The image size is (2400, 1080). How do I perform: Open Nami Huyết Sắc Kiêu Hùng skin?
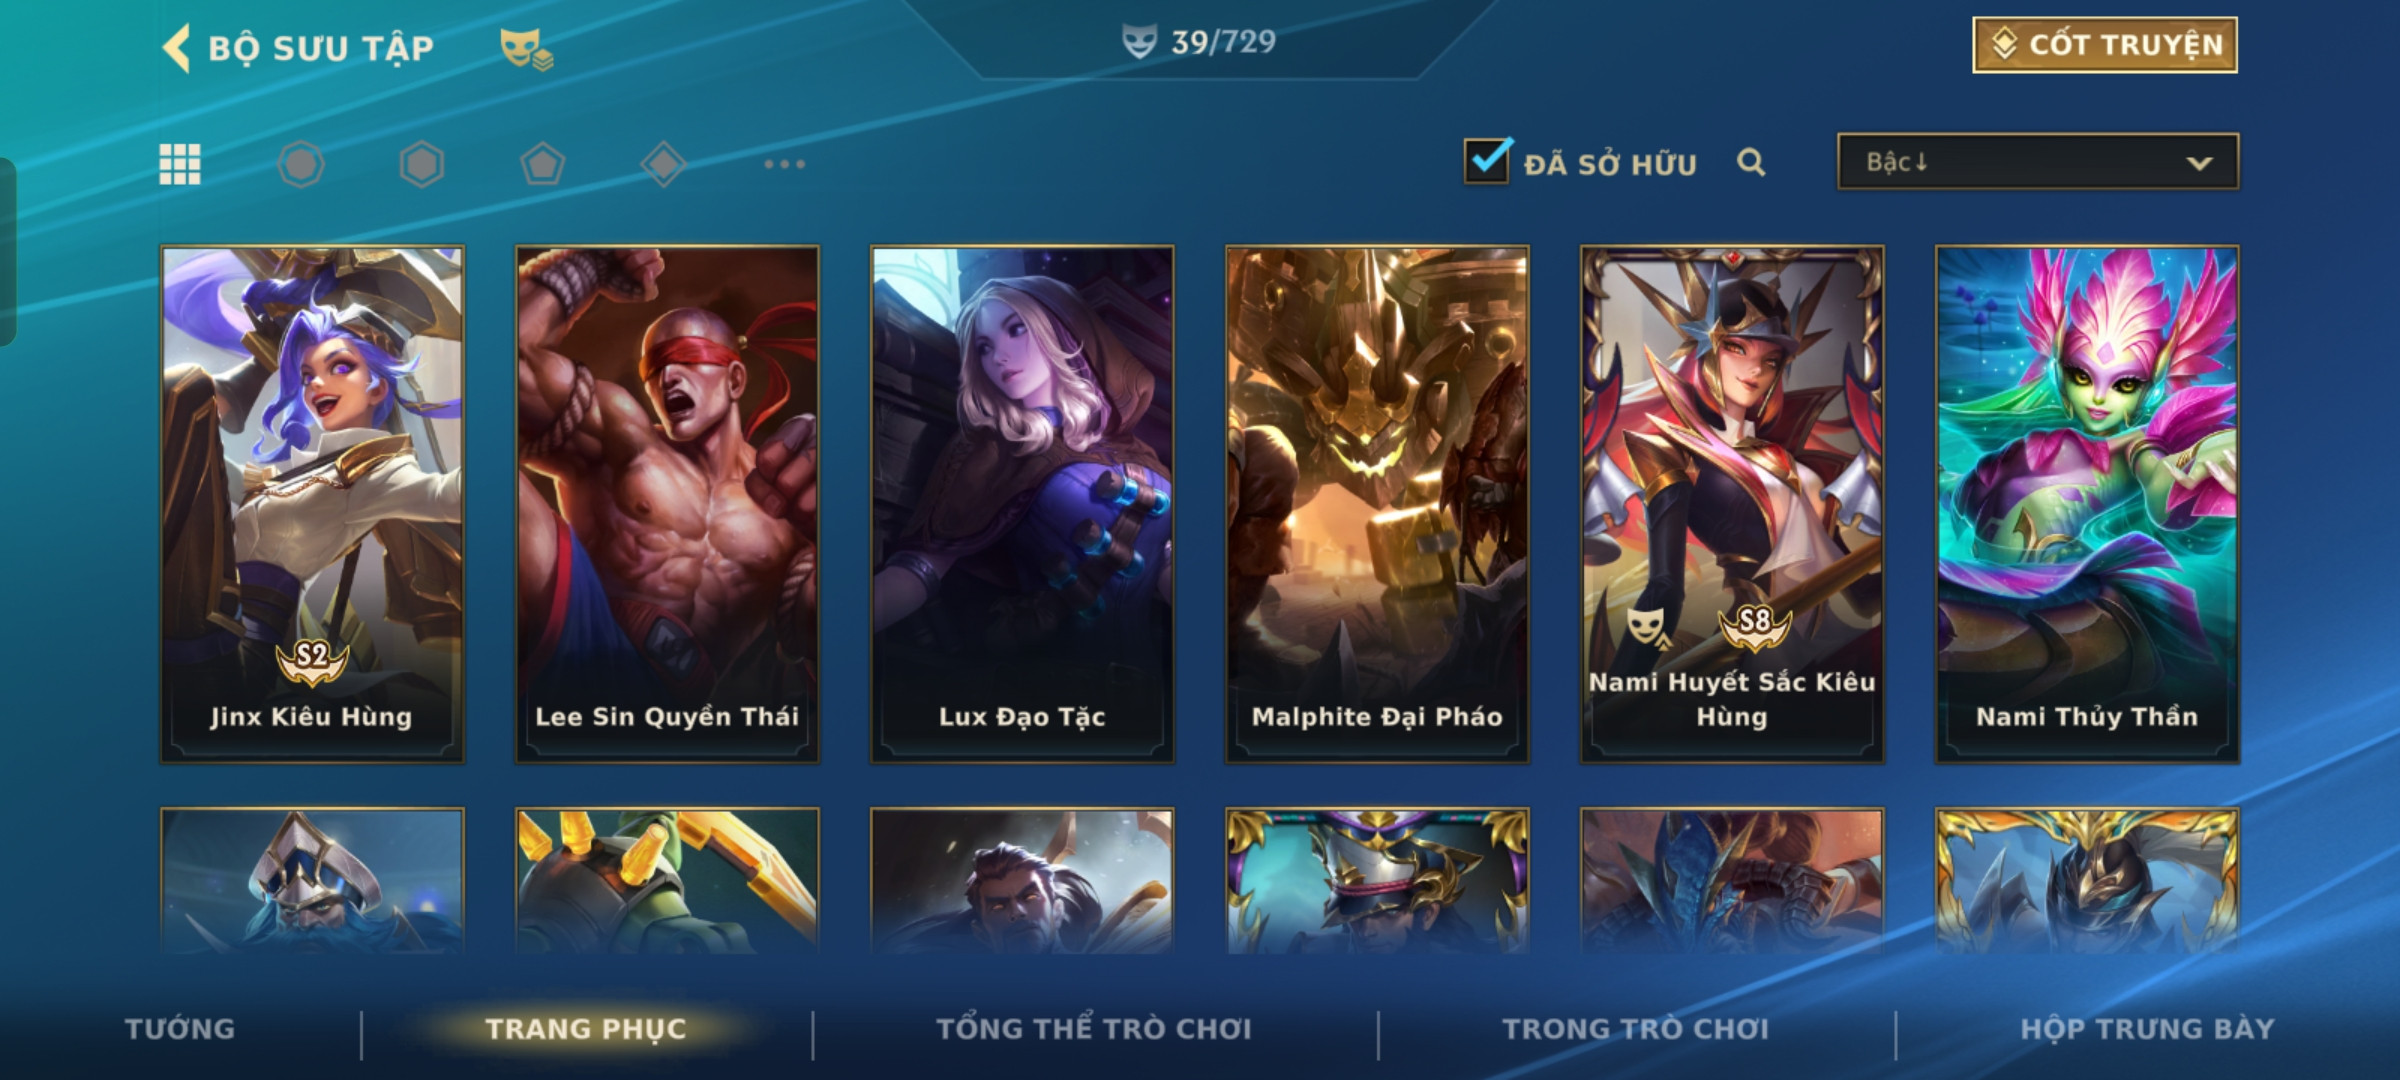[x=1732, y=505]
